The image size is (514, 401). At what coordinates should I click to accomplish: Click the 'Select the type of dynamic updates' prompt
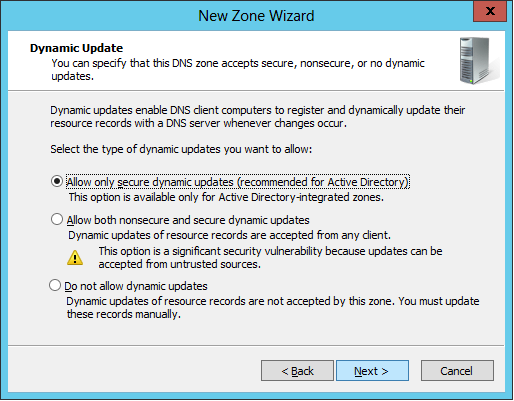click(x=181, y=149)
